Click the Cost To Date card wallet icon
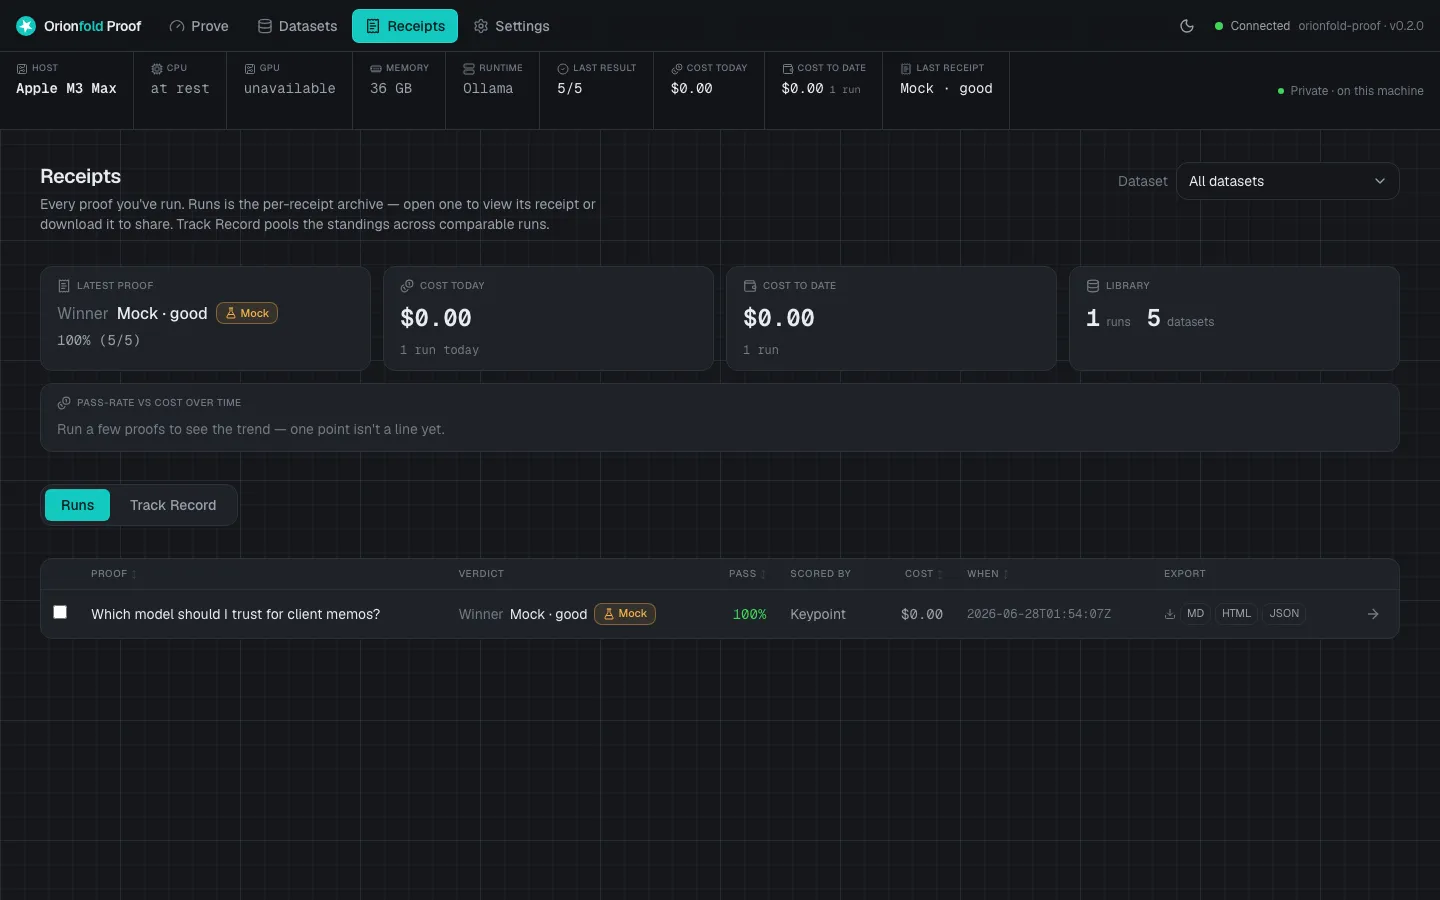The height and width of the screenshot is (900, 1440). tap(750, 286)
